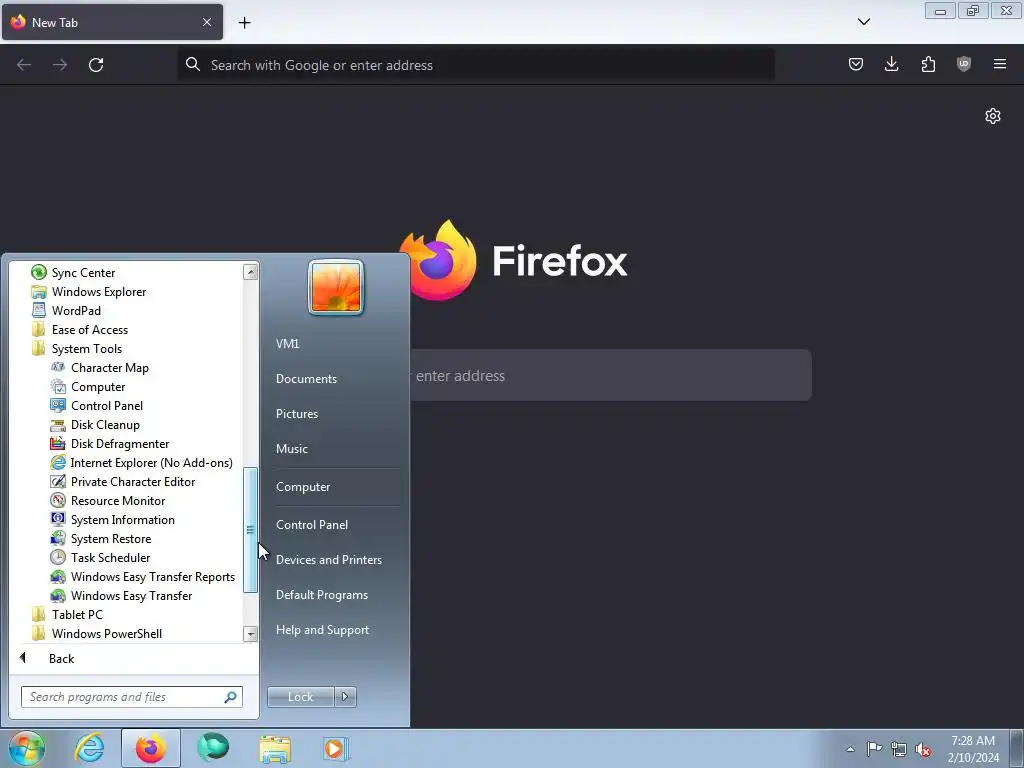Image resolution: width=1024 pixels, height=768 pixels.
Task: Click the muted volume tray icon
Action: click(923, 749)
